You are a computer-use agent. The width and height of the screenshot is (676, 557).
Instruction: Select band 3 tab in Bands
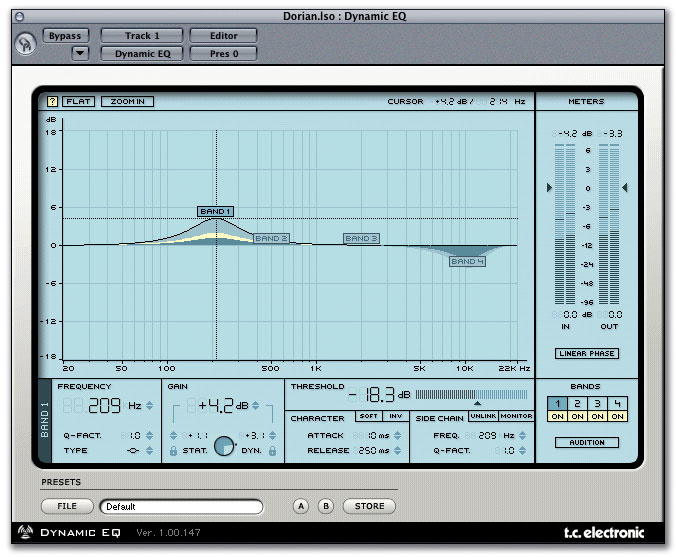tap(597, 403)
